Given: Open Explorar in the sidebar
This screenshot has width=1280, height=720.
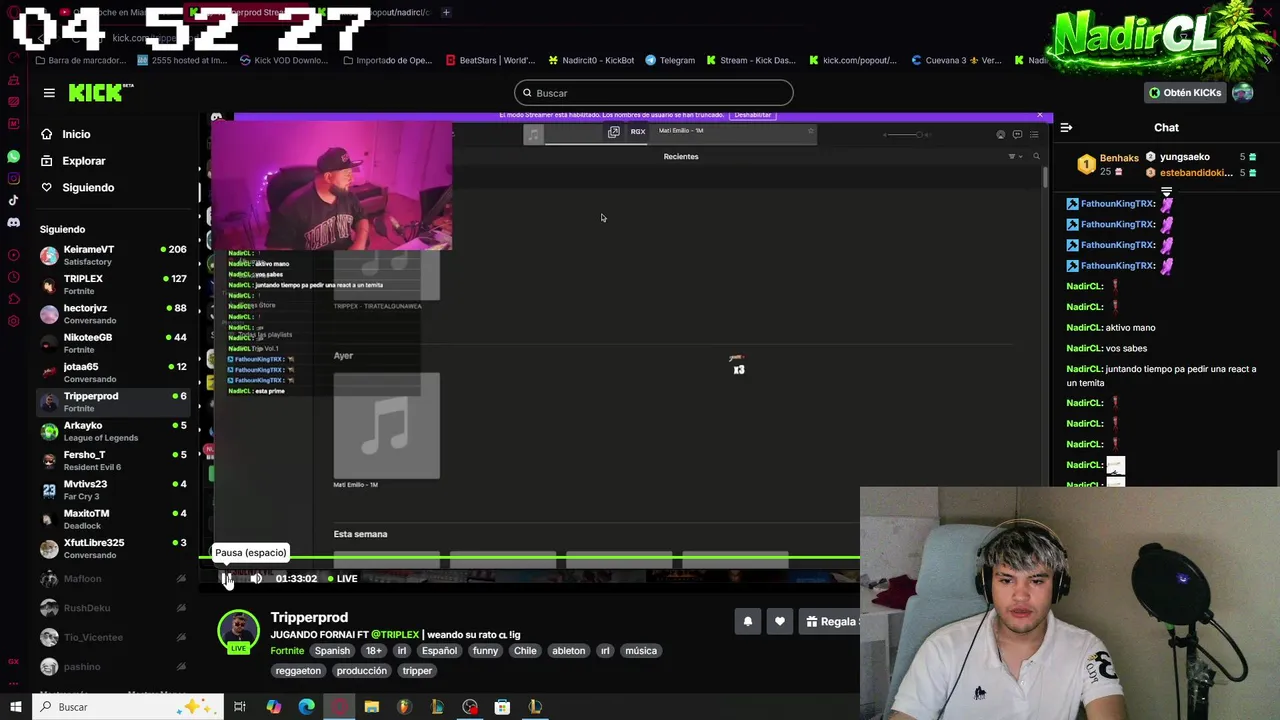Looking at the screenshot, I should pos(84,161).
